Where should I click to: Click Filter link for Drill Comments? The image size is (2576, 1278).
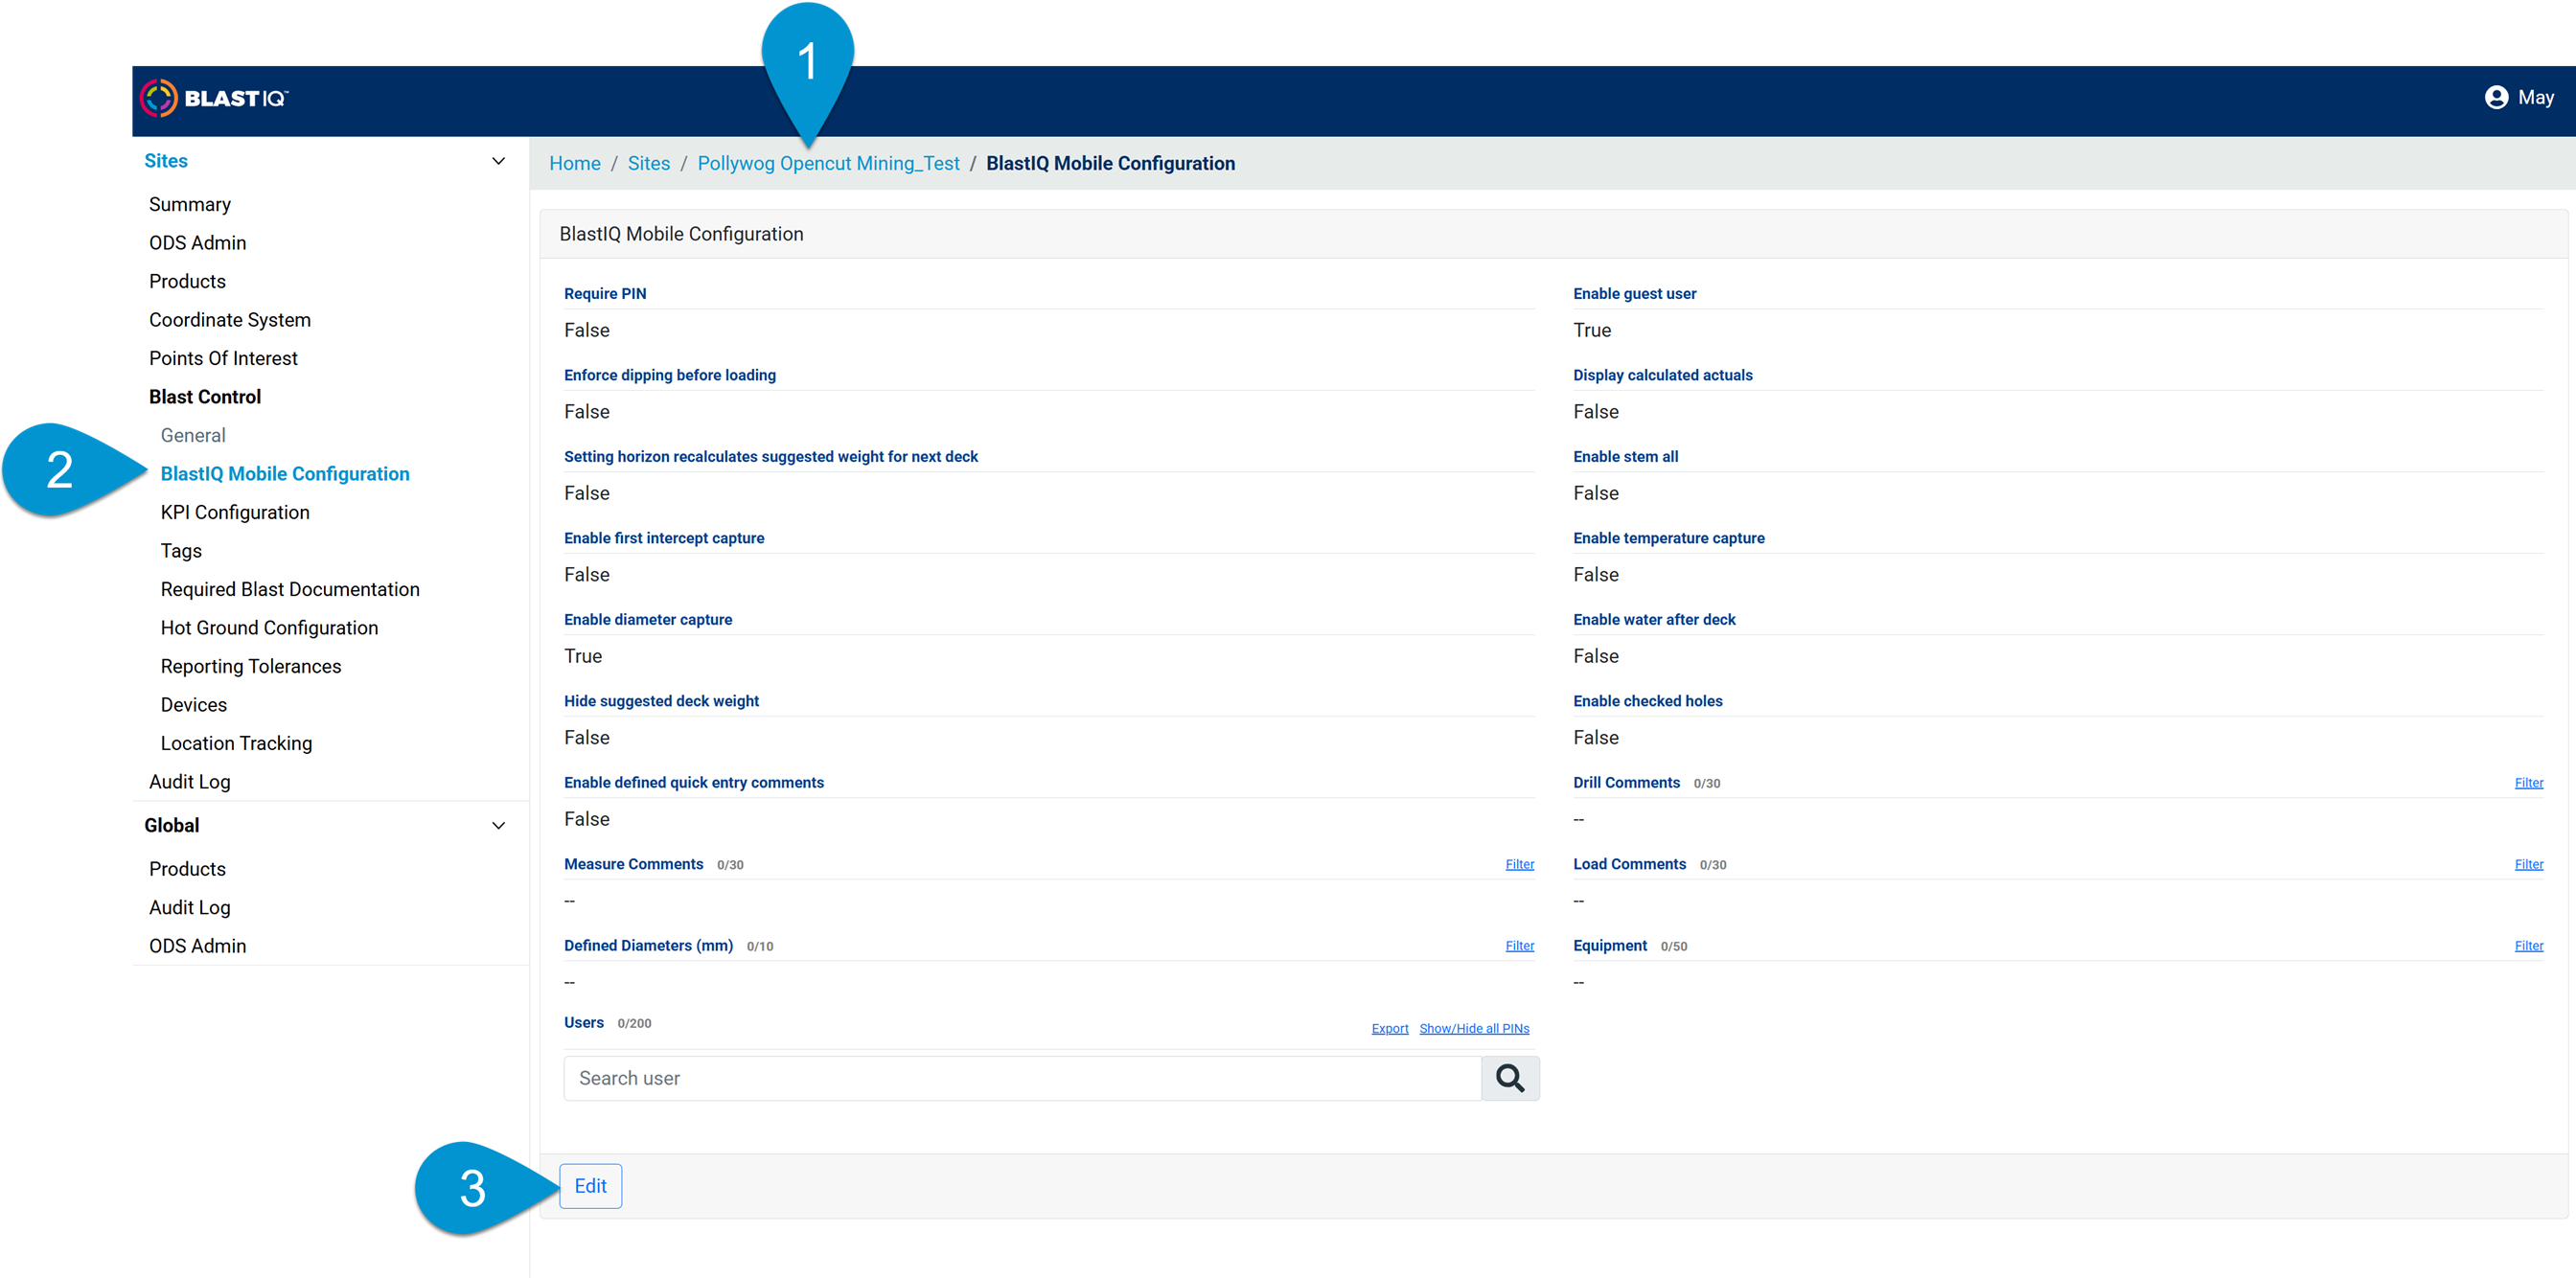[x=2529, y=783]
